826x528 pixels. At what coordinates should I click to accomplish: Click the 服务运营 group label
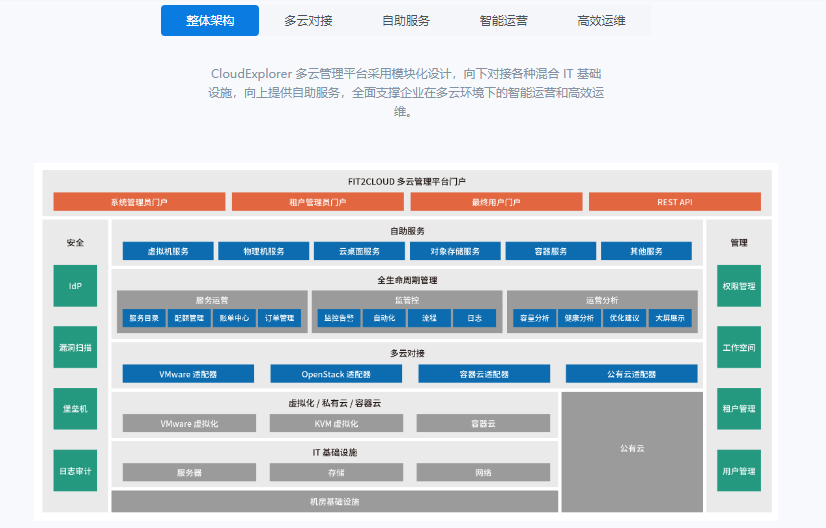point(212,300)
